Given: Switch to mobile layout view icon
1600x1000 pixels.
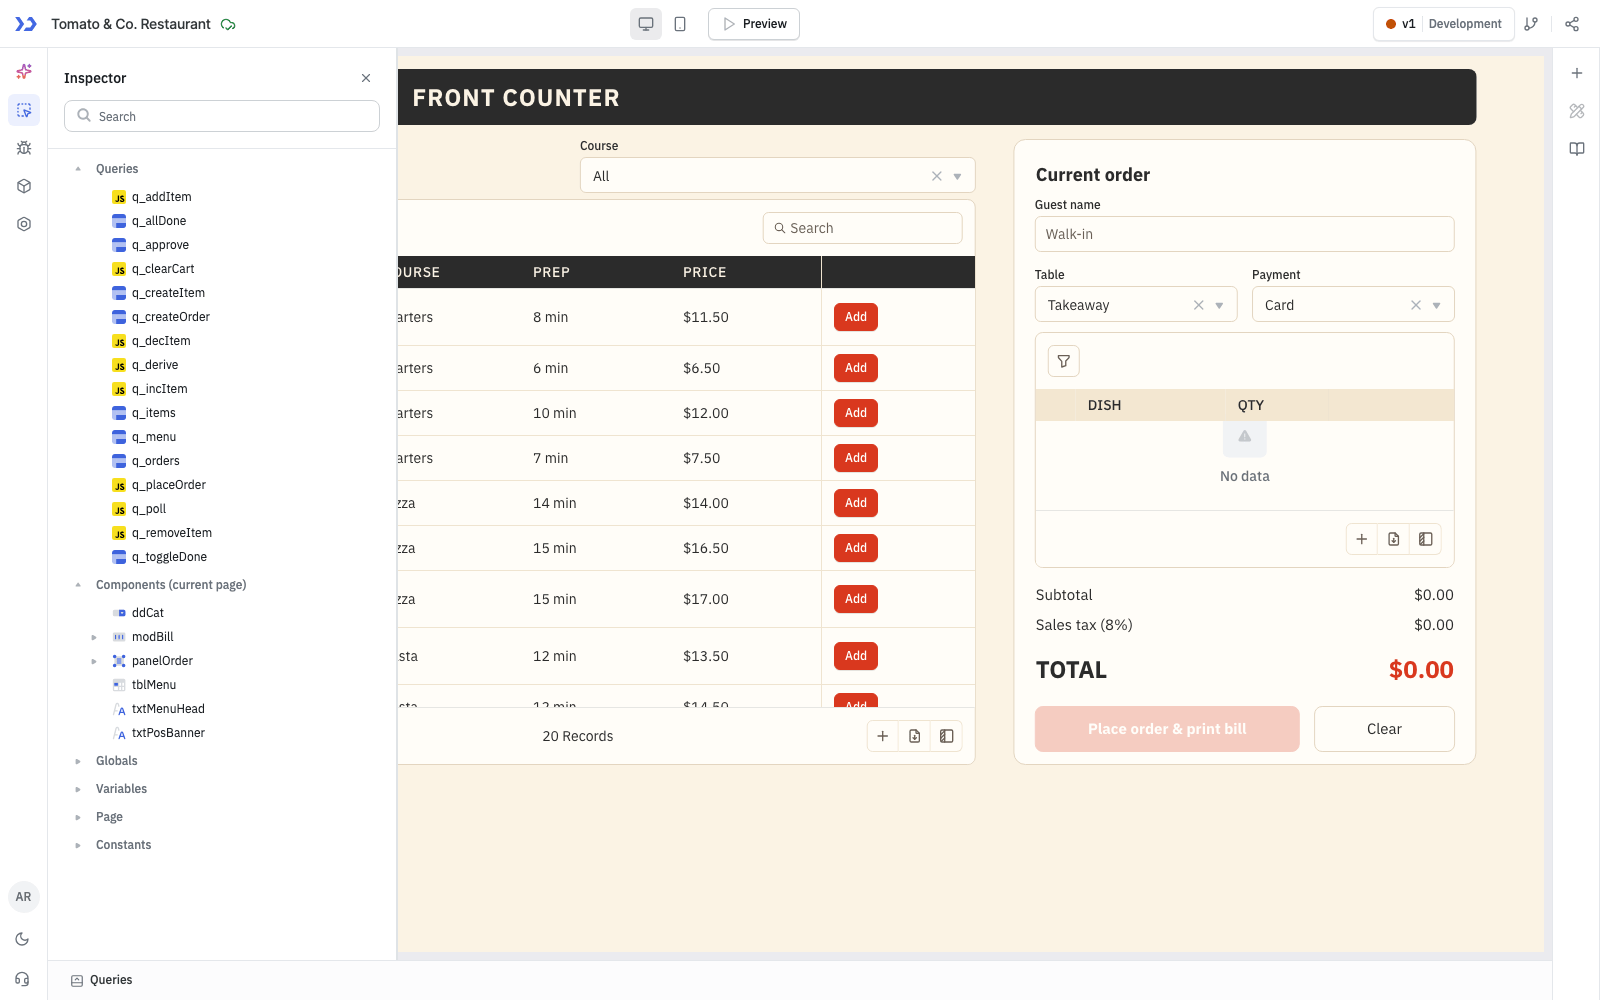Looking at the screenshot, I should point(680,24).
